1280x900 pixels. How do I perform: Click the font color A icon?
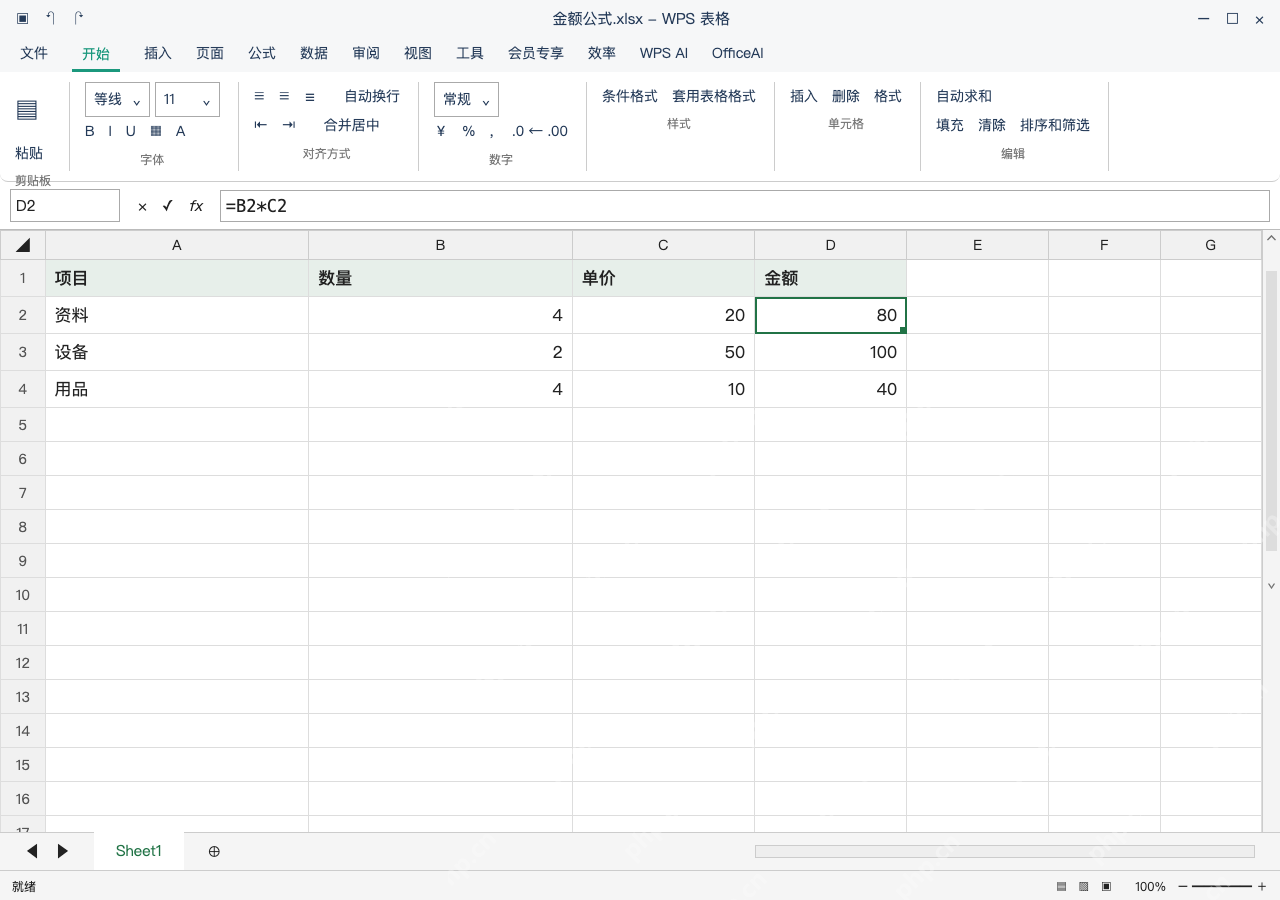coord(181,131)
